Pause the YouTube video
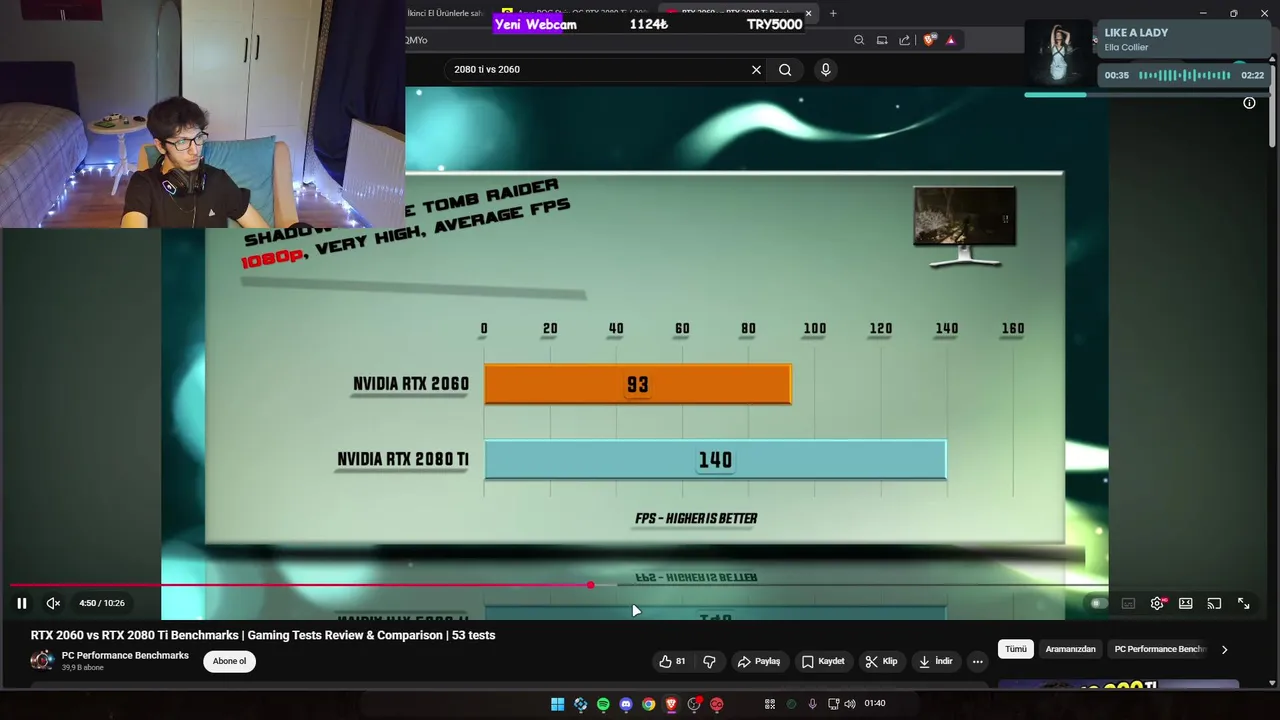 [21, 603]
